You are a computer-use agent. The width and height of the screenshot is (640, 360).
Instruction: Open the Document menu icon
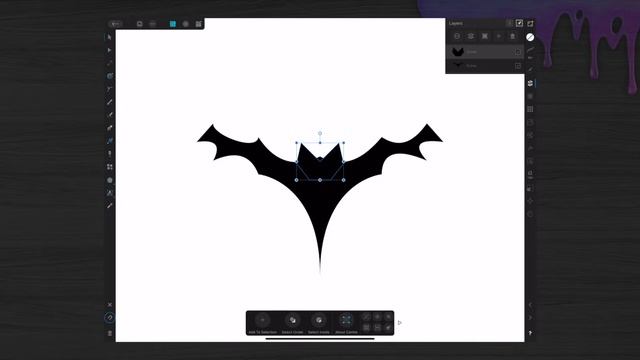coord(140,24)
